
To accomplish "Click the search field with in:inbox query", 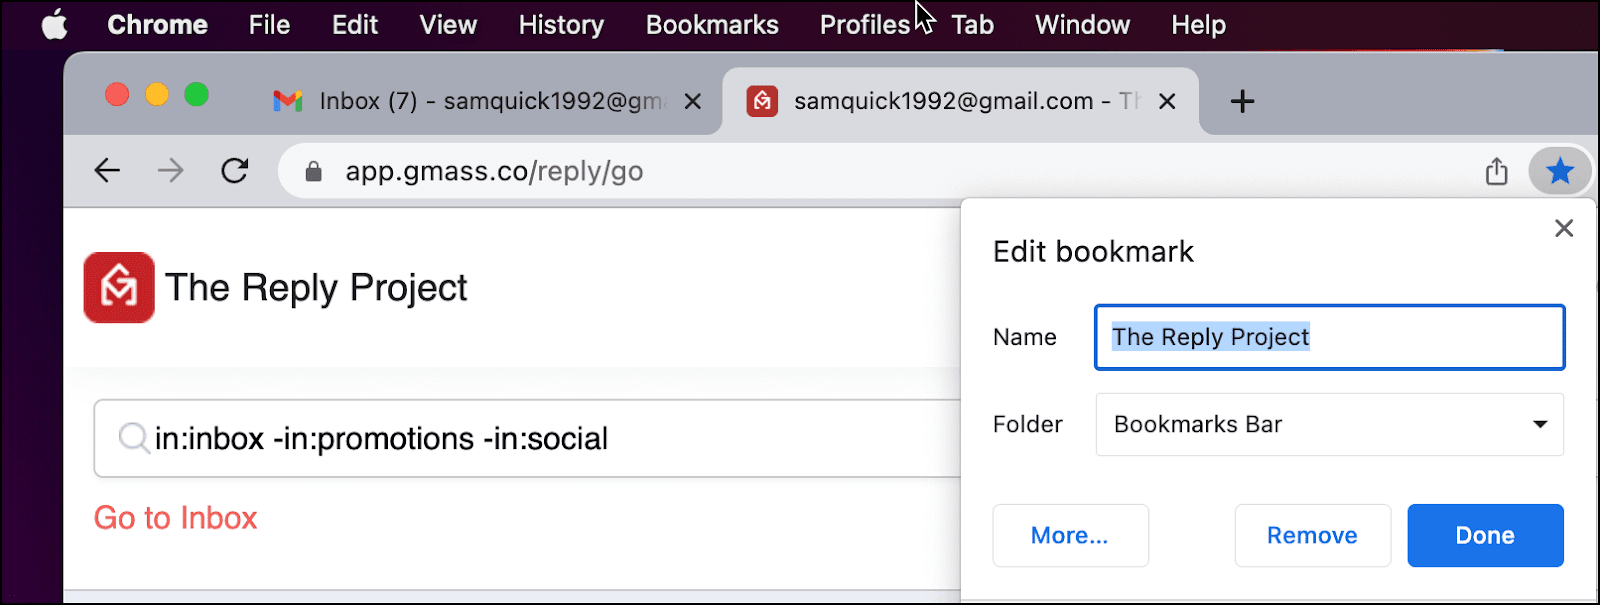I will click(527, 438).
